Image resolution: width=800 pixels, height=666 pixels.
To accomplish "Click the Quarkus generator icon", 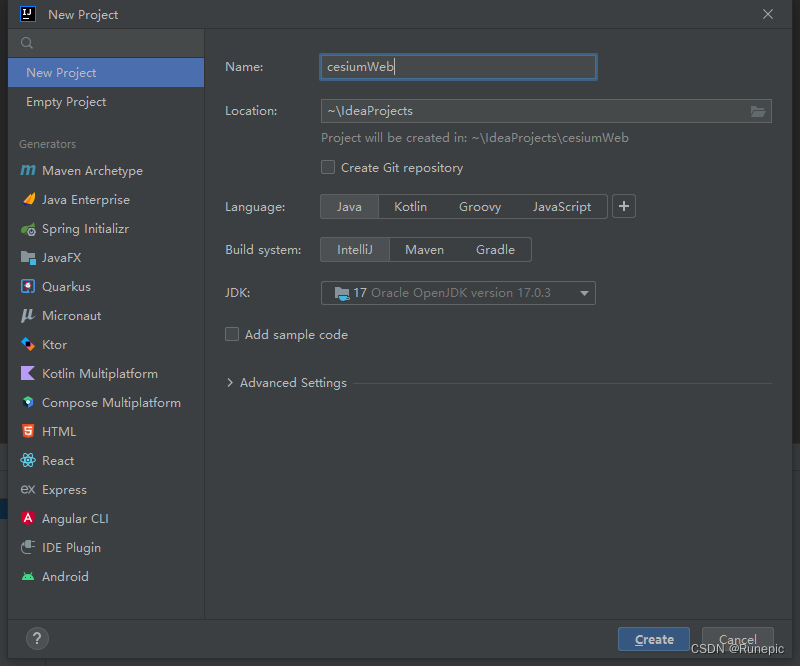I will click(x=28, y=286).
